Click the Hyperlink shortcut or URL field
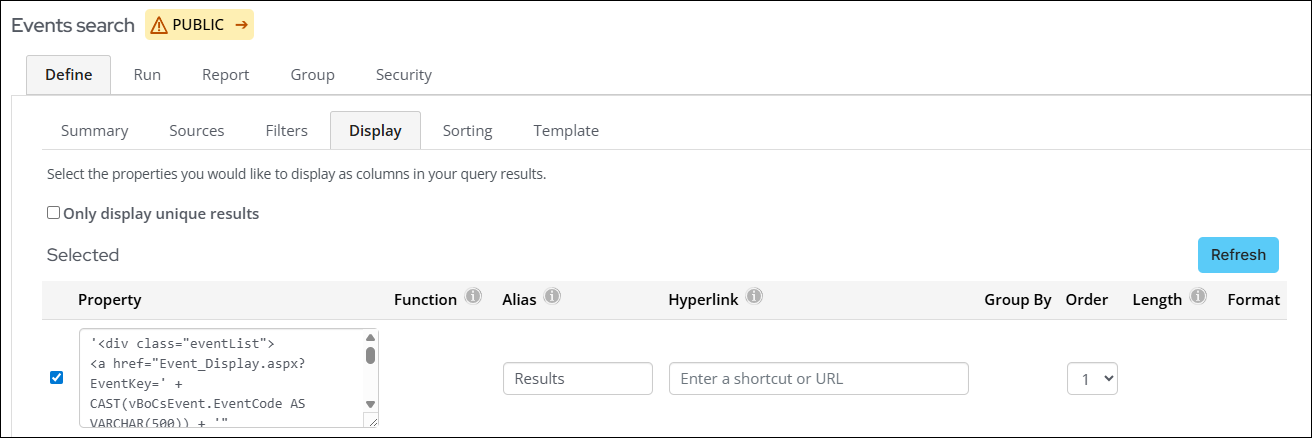 [x=818, y=379]
